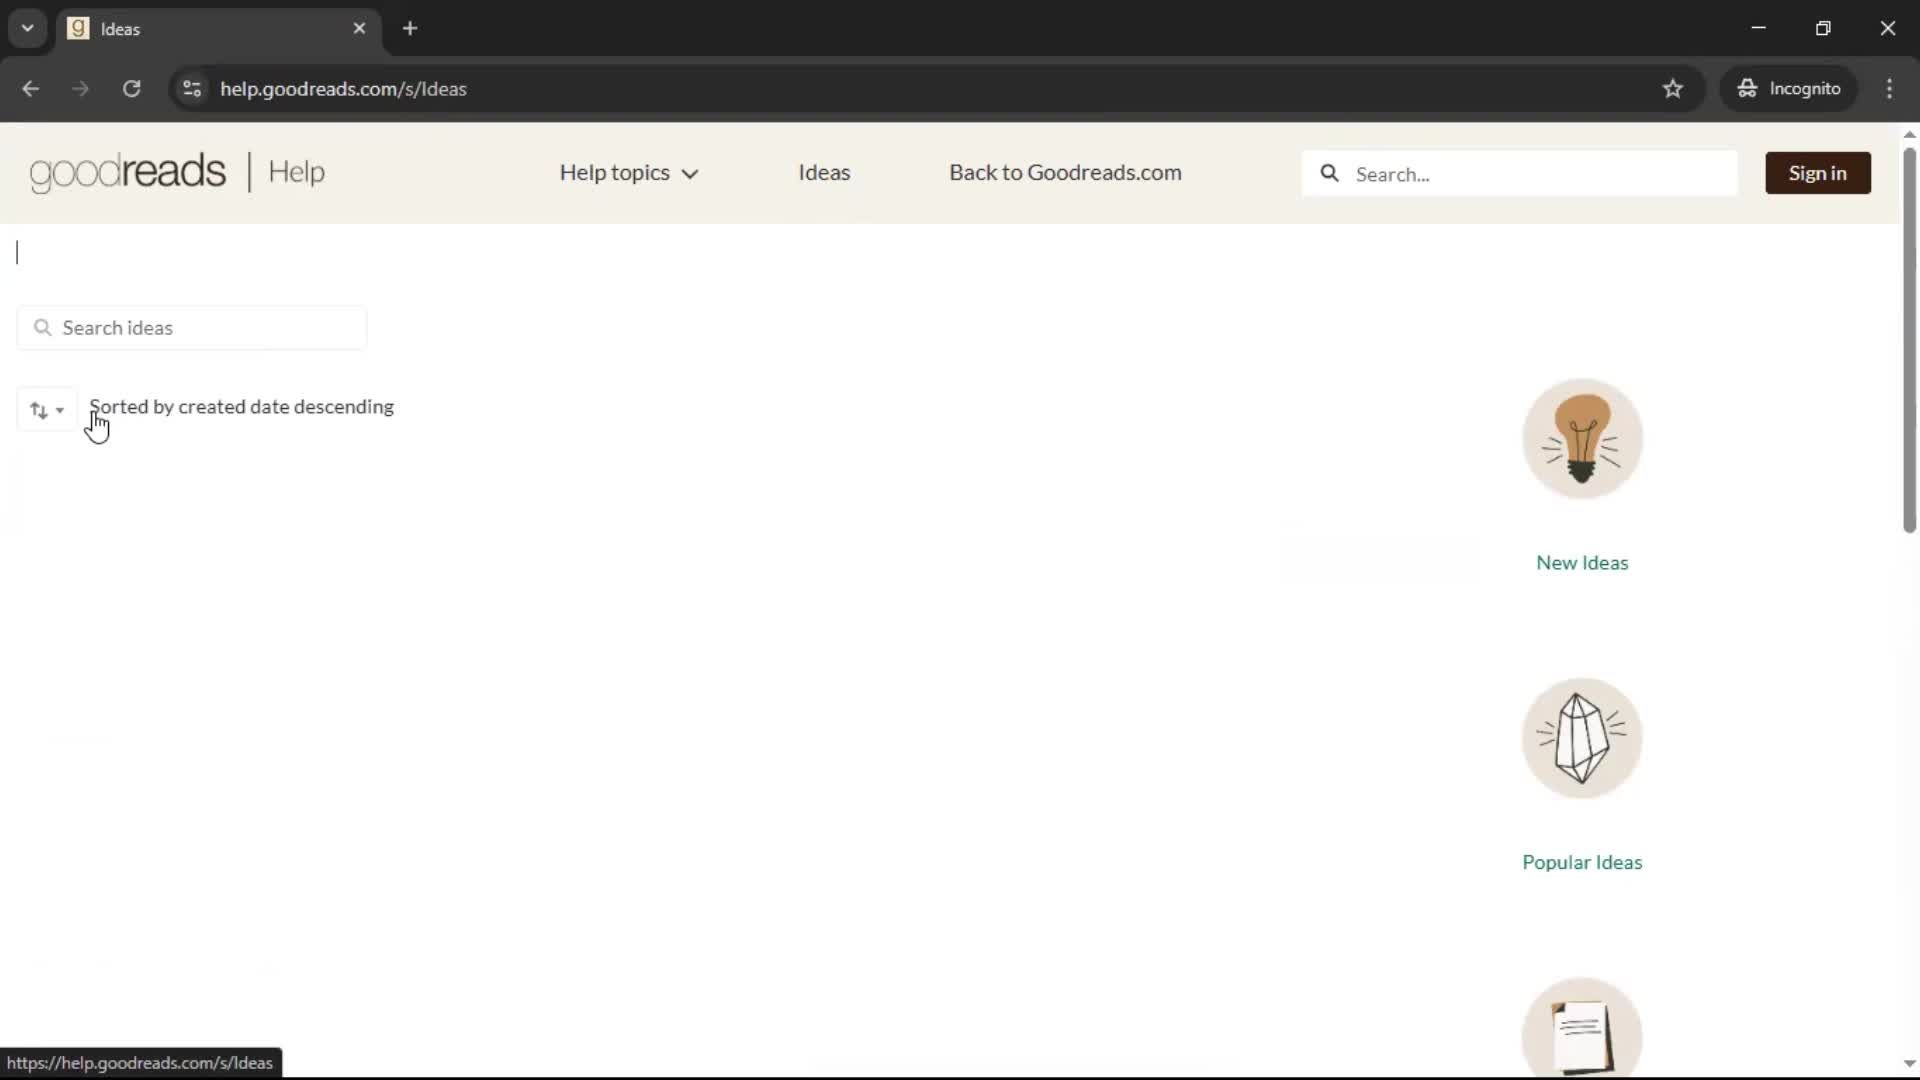This screenshot has height=1080, width=1920.
Task: Click 'Sorted by created date descending' text
Action: click(242, 407)
